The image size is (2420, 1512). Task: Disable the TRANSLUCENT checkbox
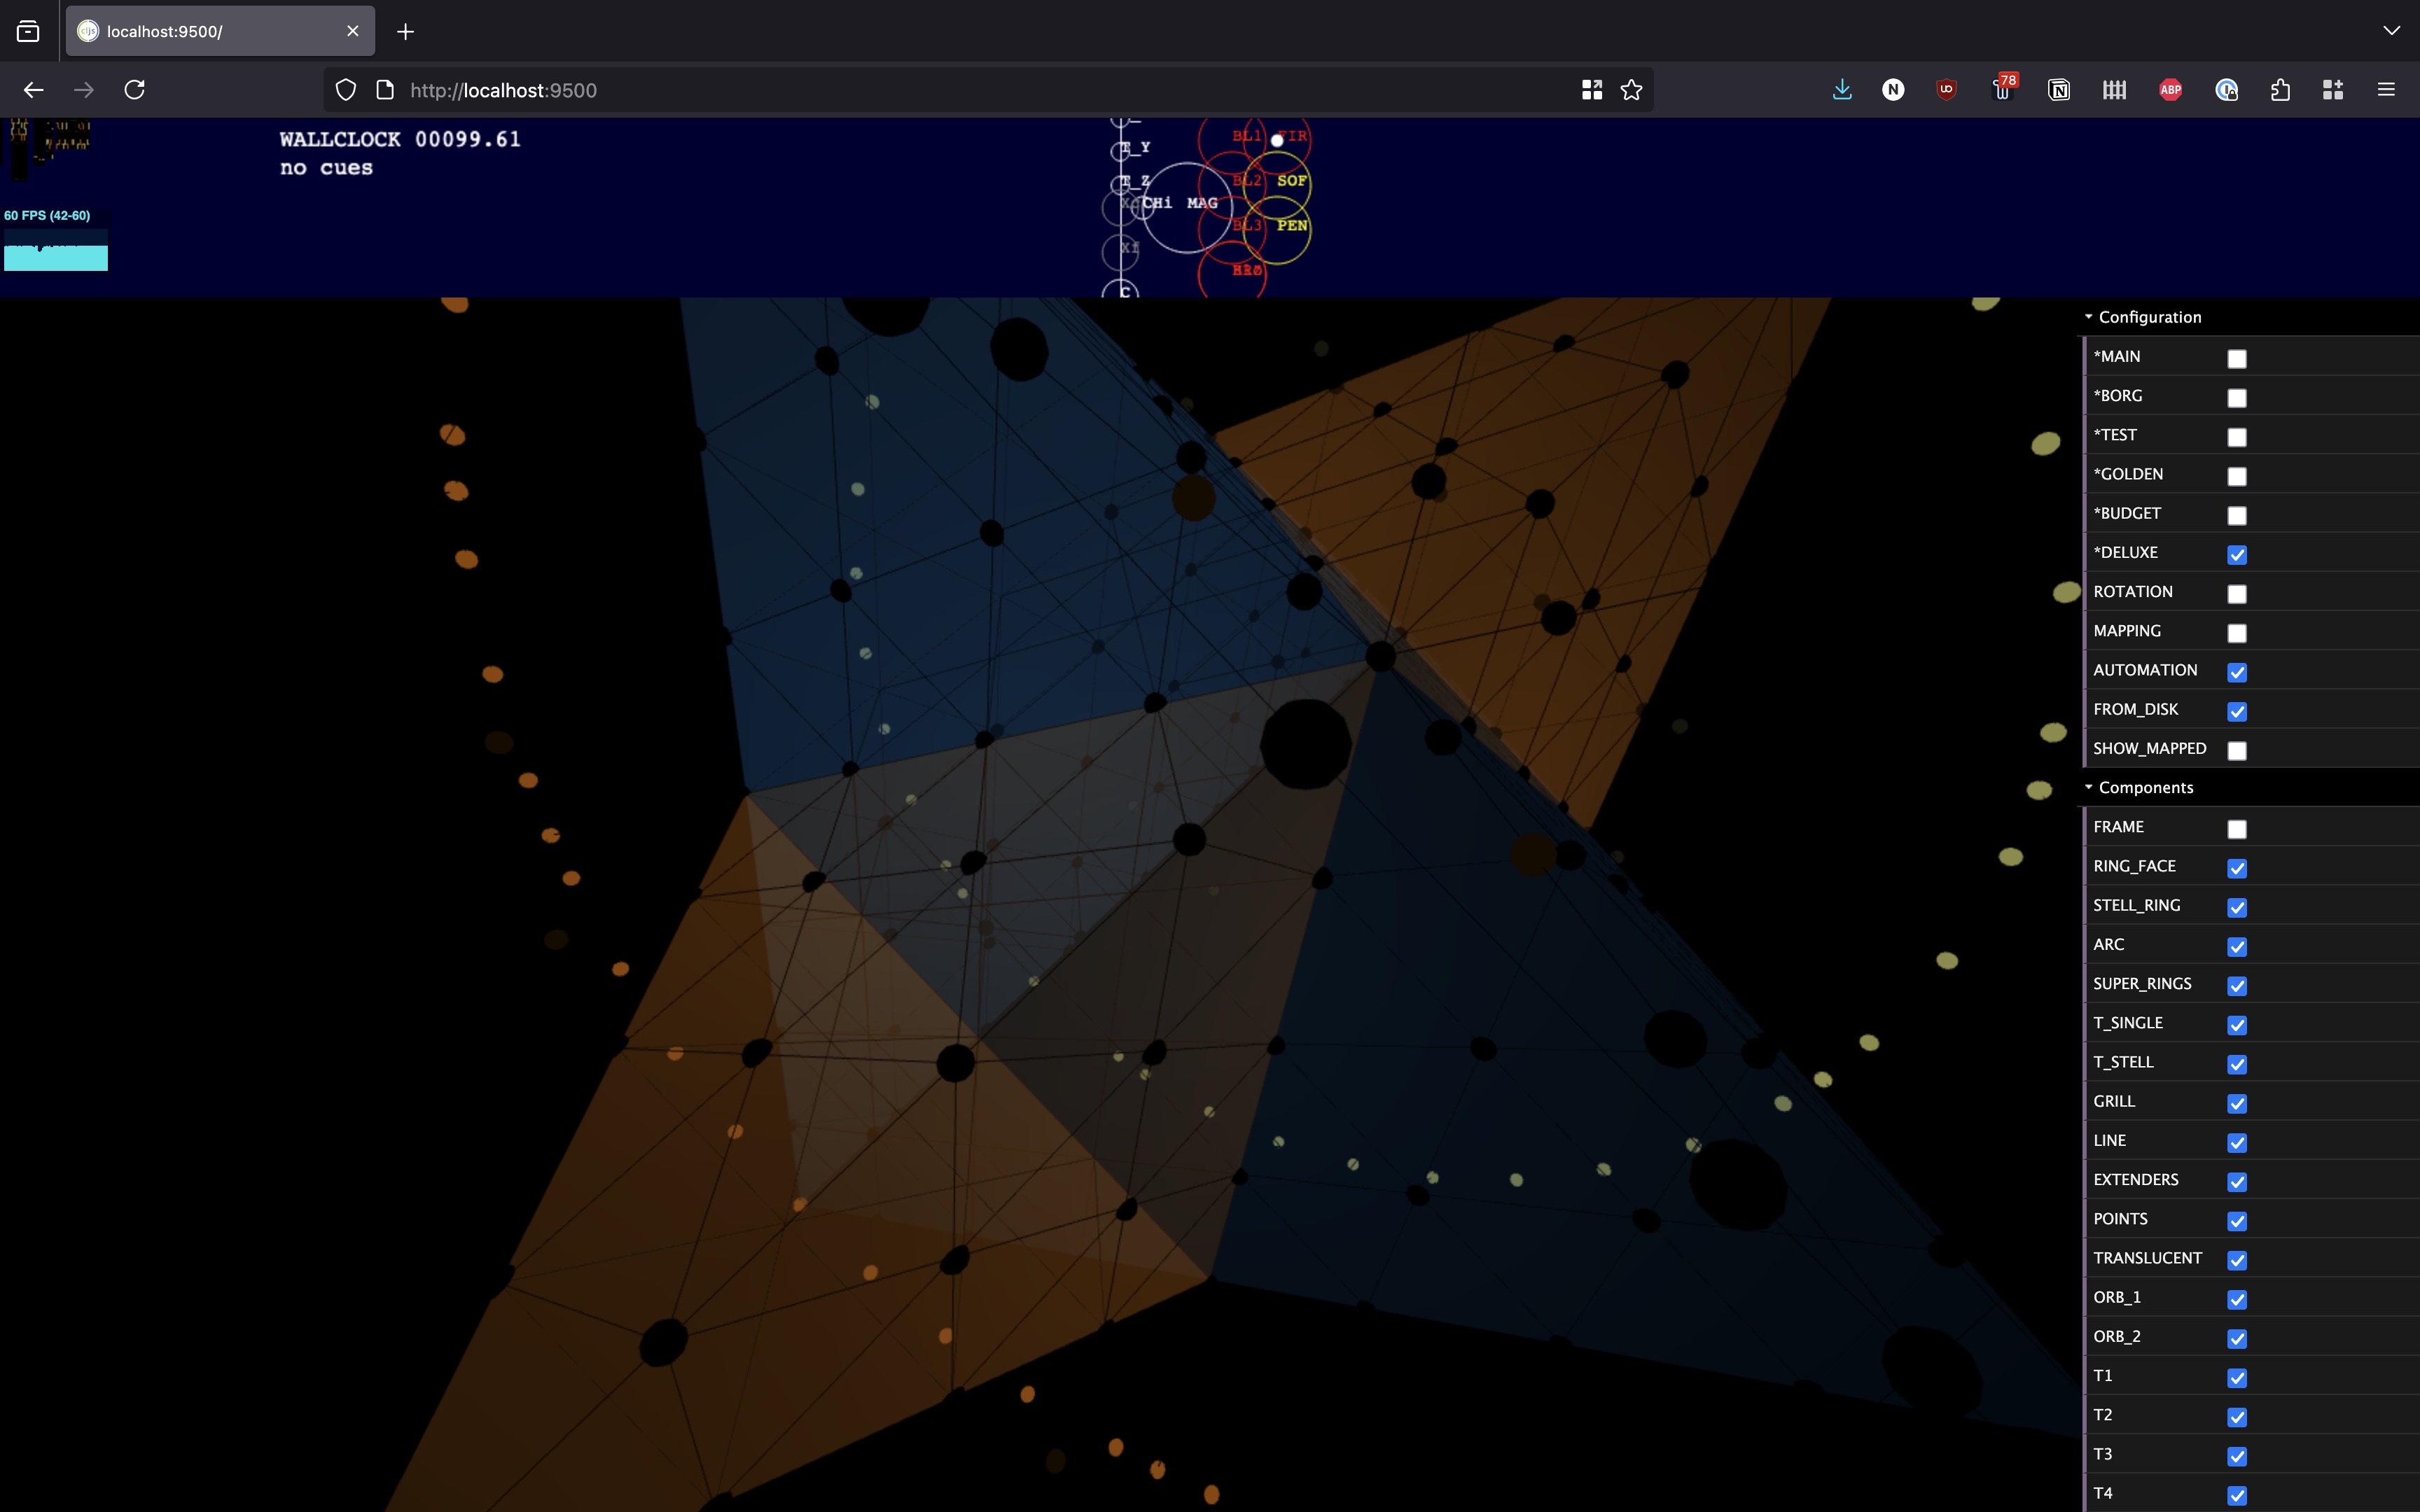pos(2237,1260)
